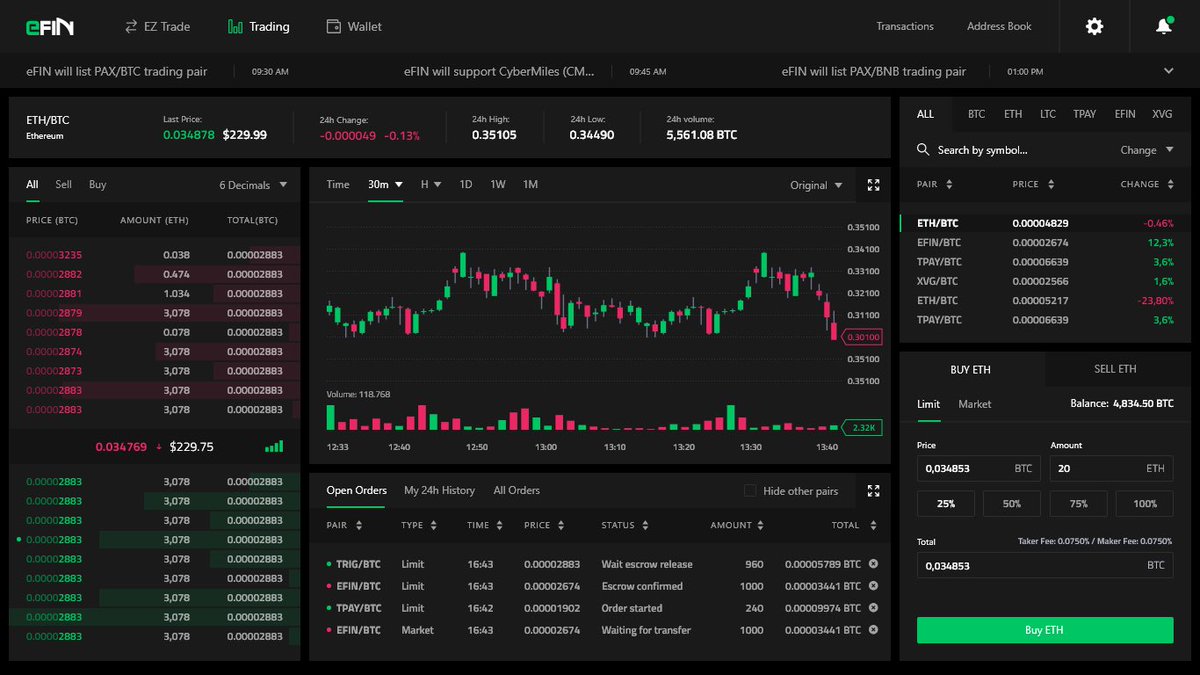Click the order book depth bars icon
The width and height of the screenshot is (1200, 675).
(274, 447)
